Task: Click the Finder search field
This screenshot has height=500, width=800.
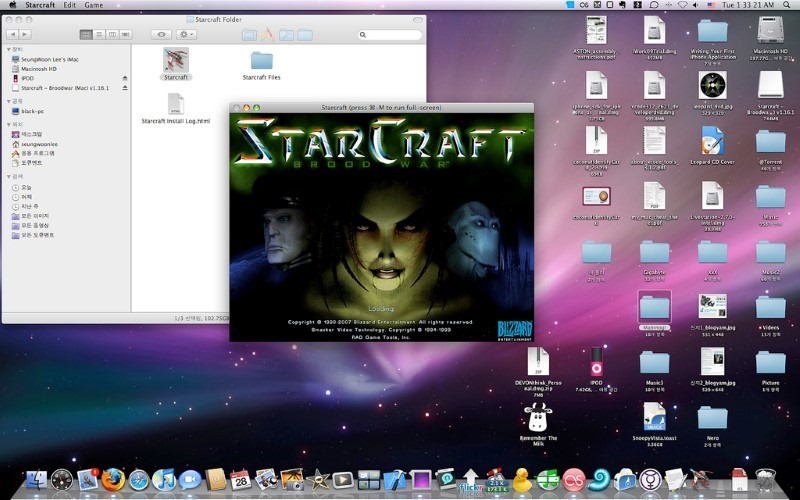Action: click(x=390, y=35)
